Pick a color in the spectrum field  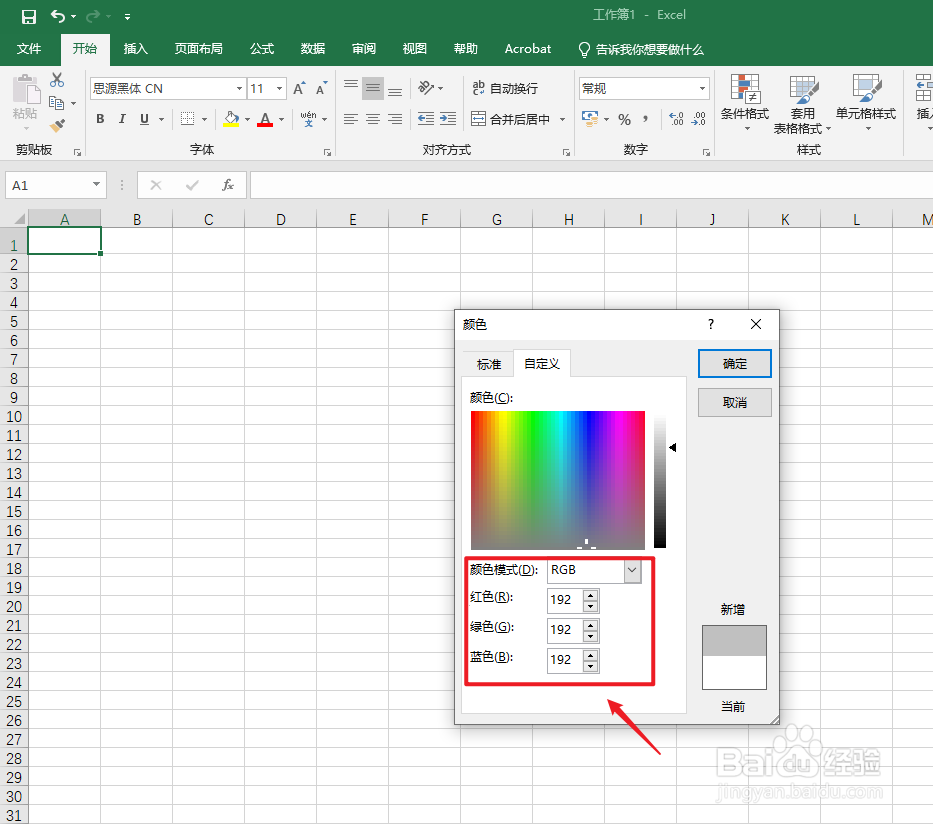pyautogui.click(x=558, y=480)
